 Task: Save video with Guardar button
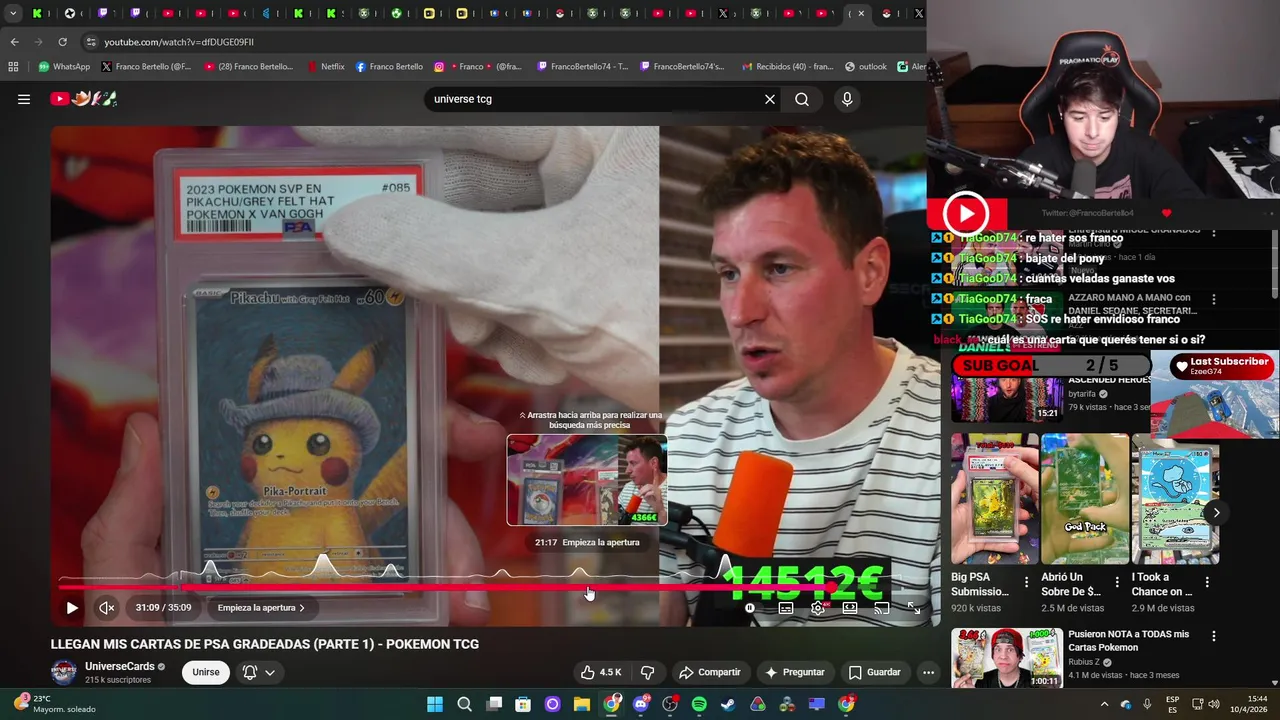click(x=875, y=672)
